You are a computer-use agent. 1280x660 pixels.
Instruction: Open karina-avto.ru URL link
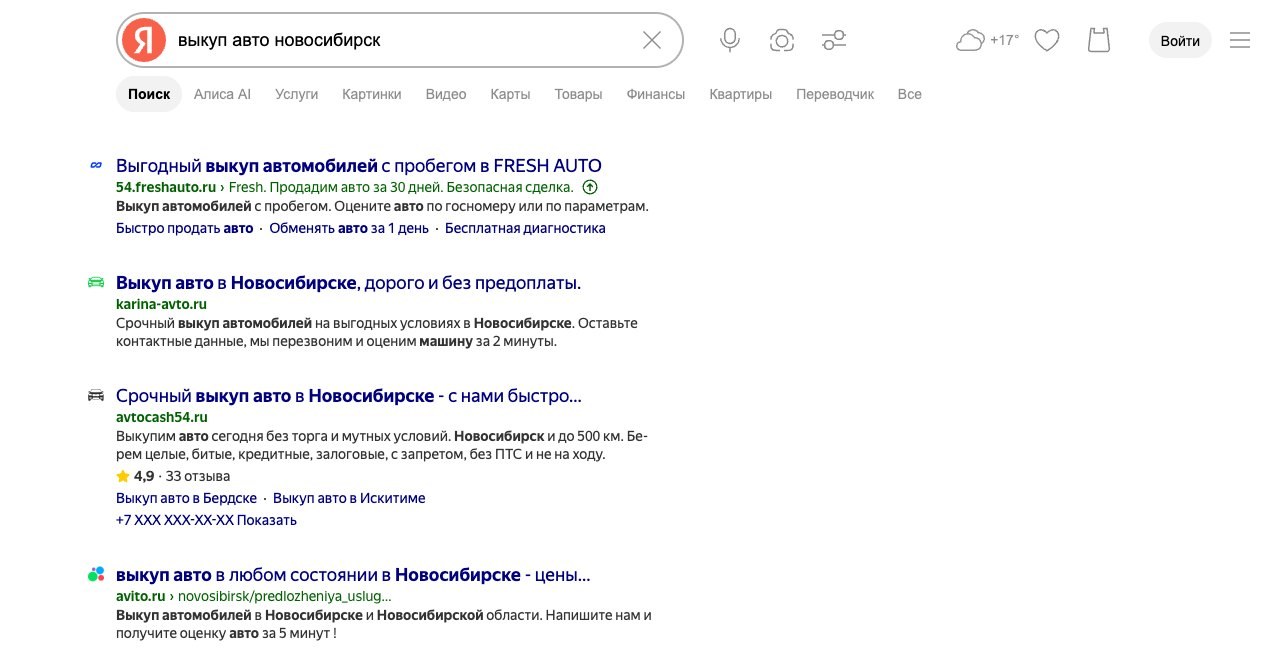tap(161, 304)
